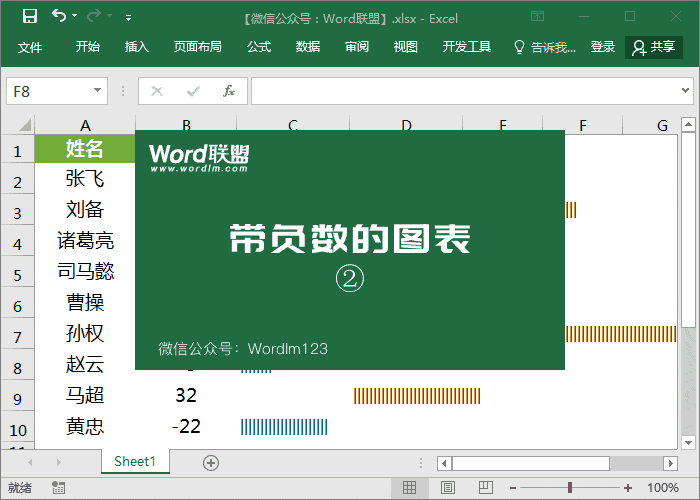
Task: Select the Sheet1 worksheet tab
Action: (135, 461)
